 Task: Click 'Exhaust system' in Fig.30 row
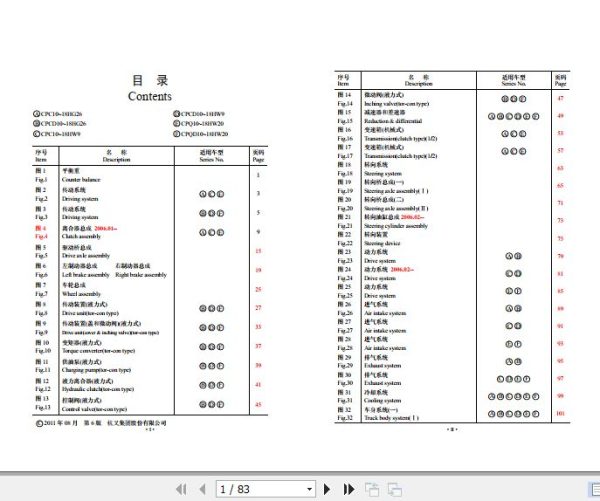[x=383, y=383]
